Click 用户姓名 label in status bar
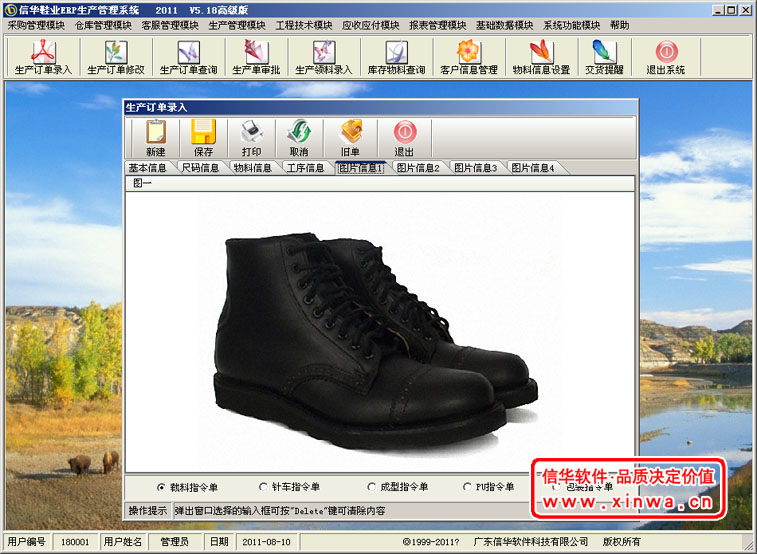The height and width of the screenshot is (554, 757). [123, 542]
